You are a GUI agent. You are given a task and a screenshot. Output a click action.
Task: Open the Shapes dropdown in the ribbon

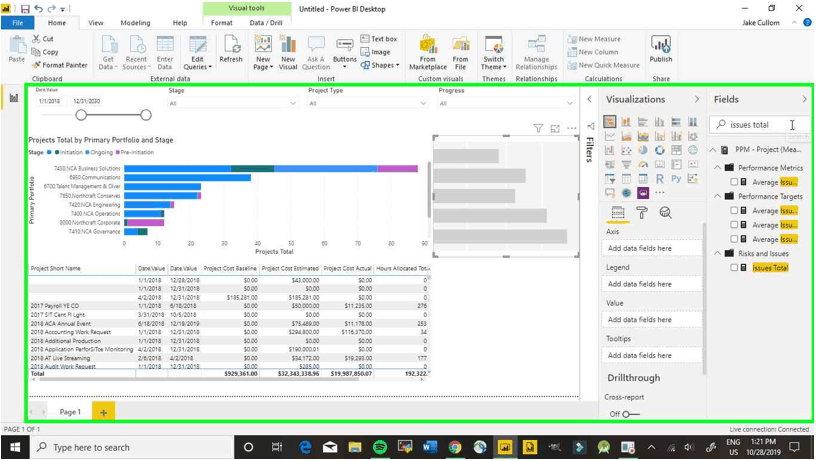click(x=380, y=65)
